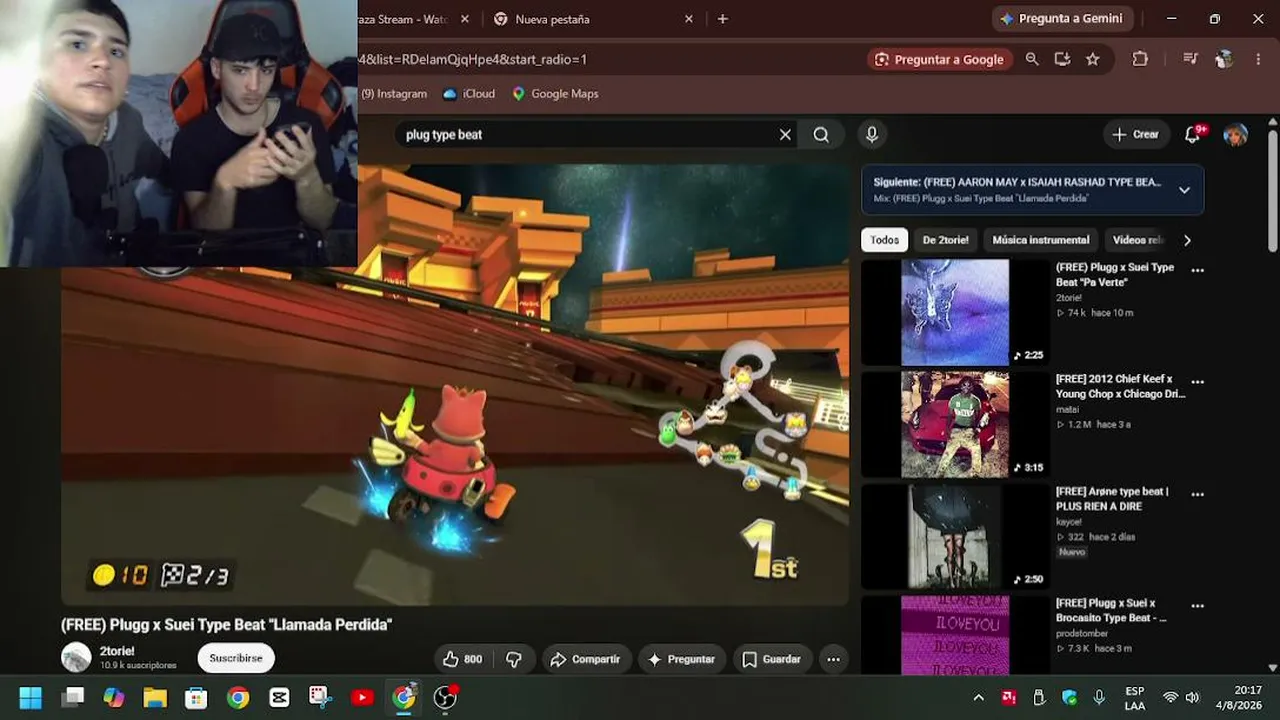1280x720 pixels.
Task: Click Pregunta a Gemini button
Action: pos(1061,19)
